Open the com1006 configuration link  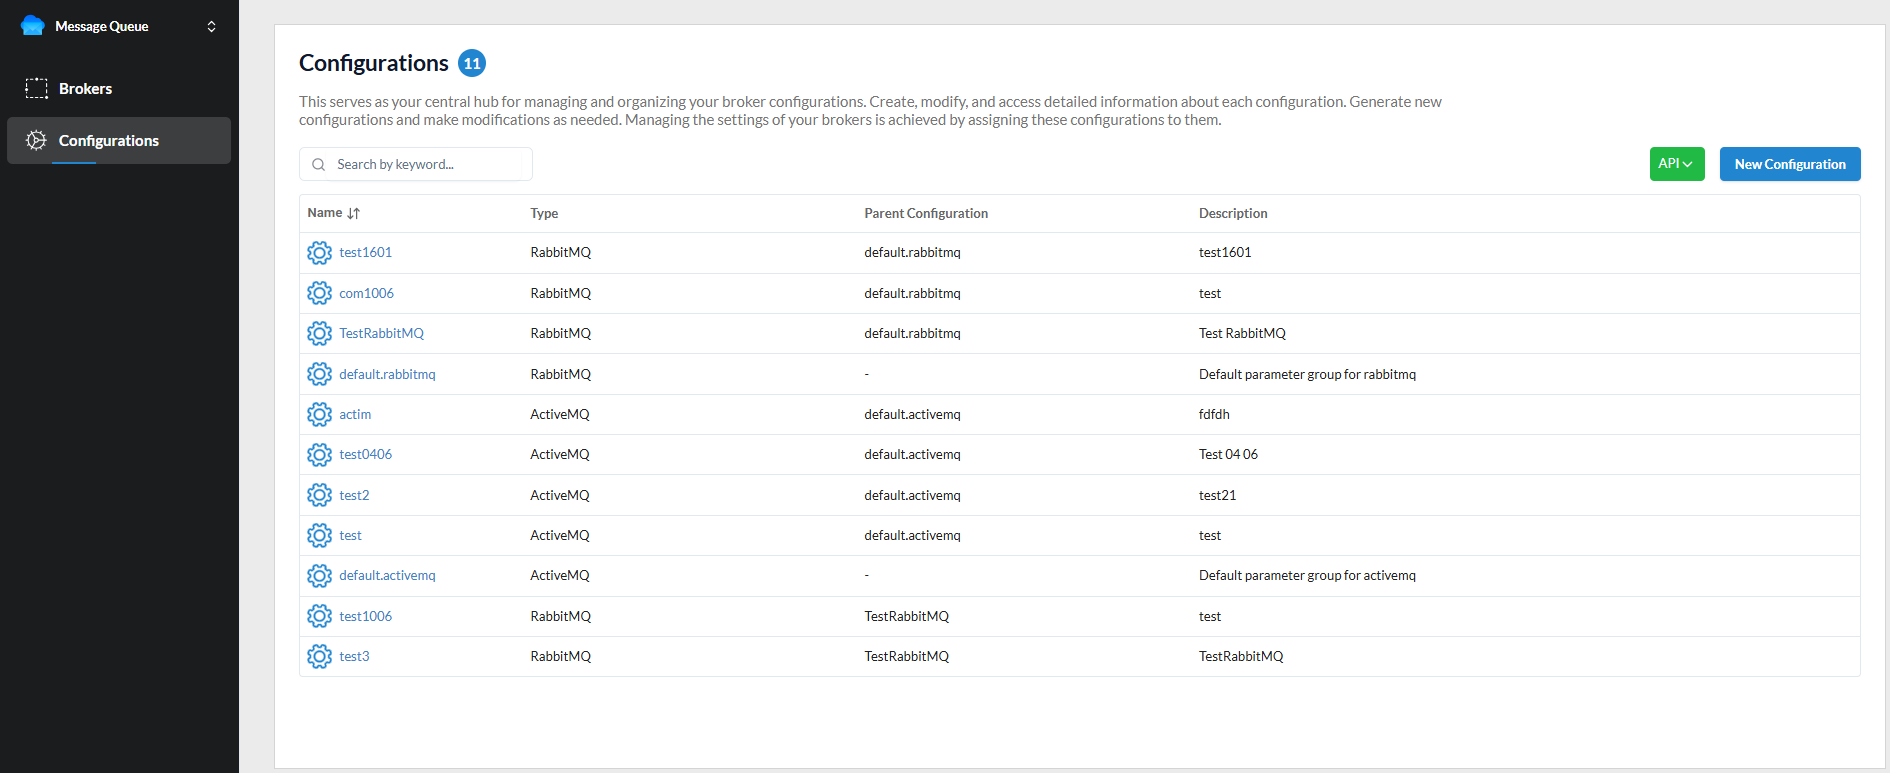point(366,293)
